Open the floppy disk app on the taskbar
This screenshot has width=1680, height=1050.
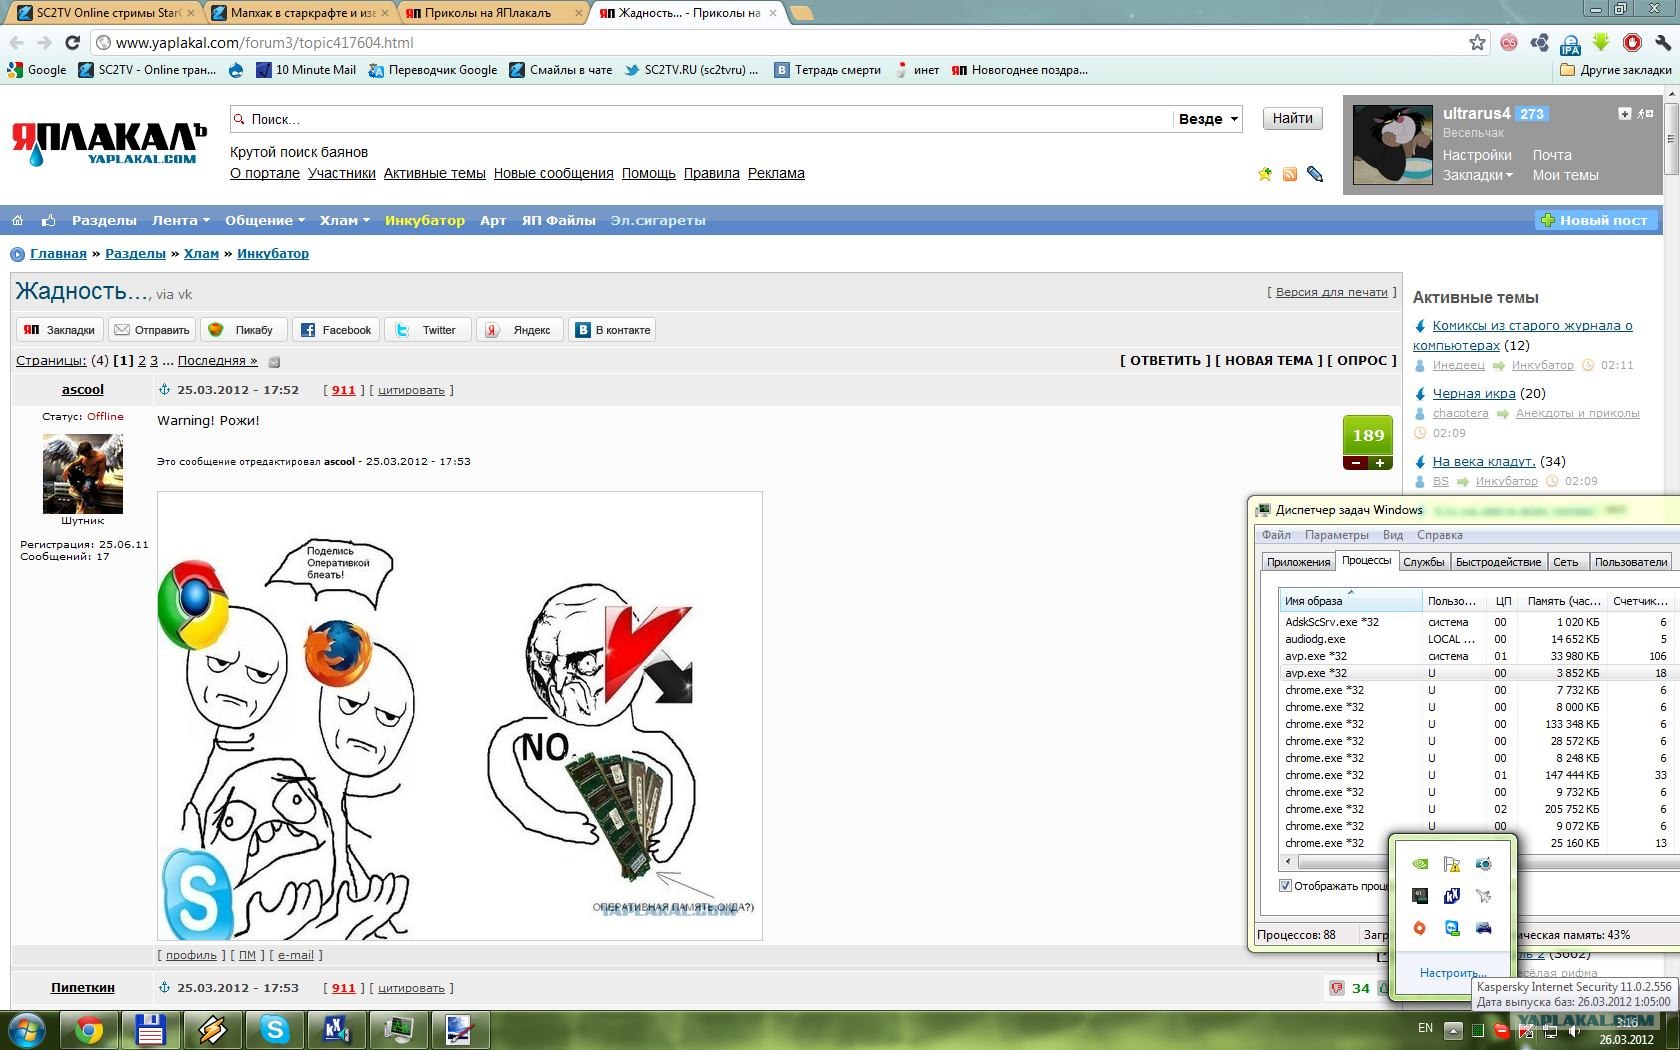pyautogui.click(x=151, y=1029)
